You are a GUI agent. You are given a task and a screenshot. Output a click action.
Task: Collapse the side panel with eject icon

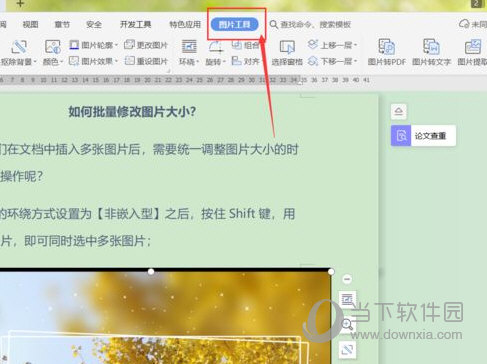point(399,111)
